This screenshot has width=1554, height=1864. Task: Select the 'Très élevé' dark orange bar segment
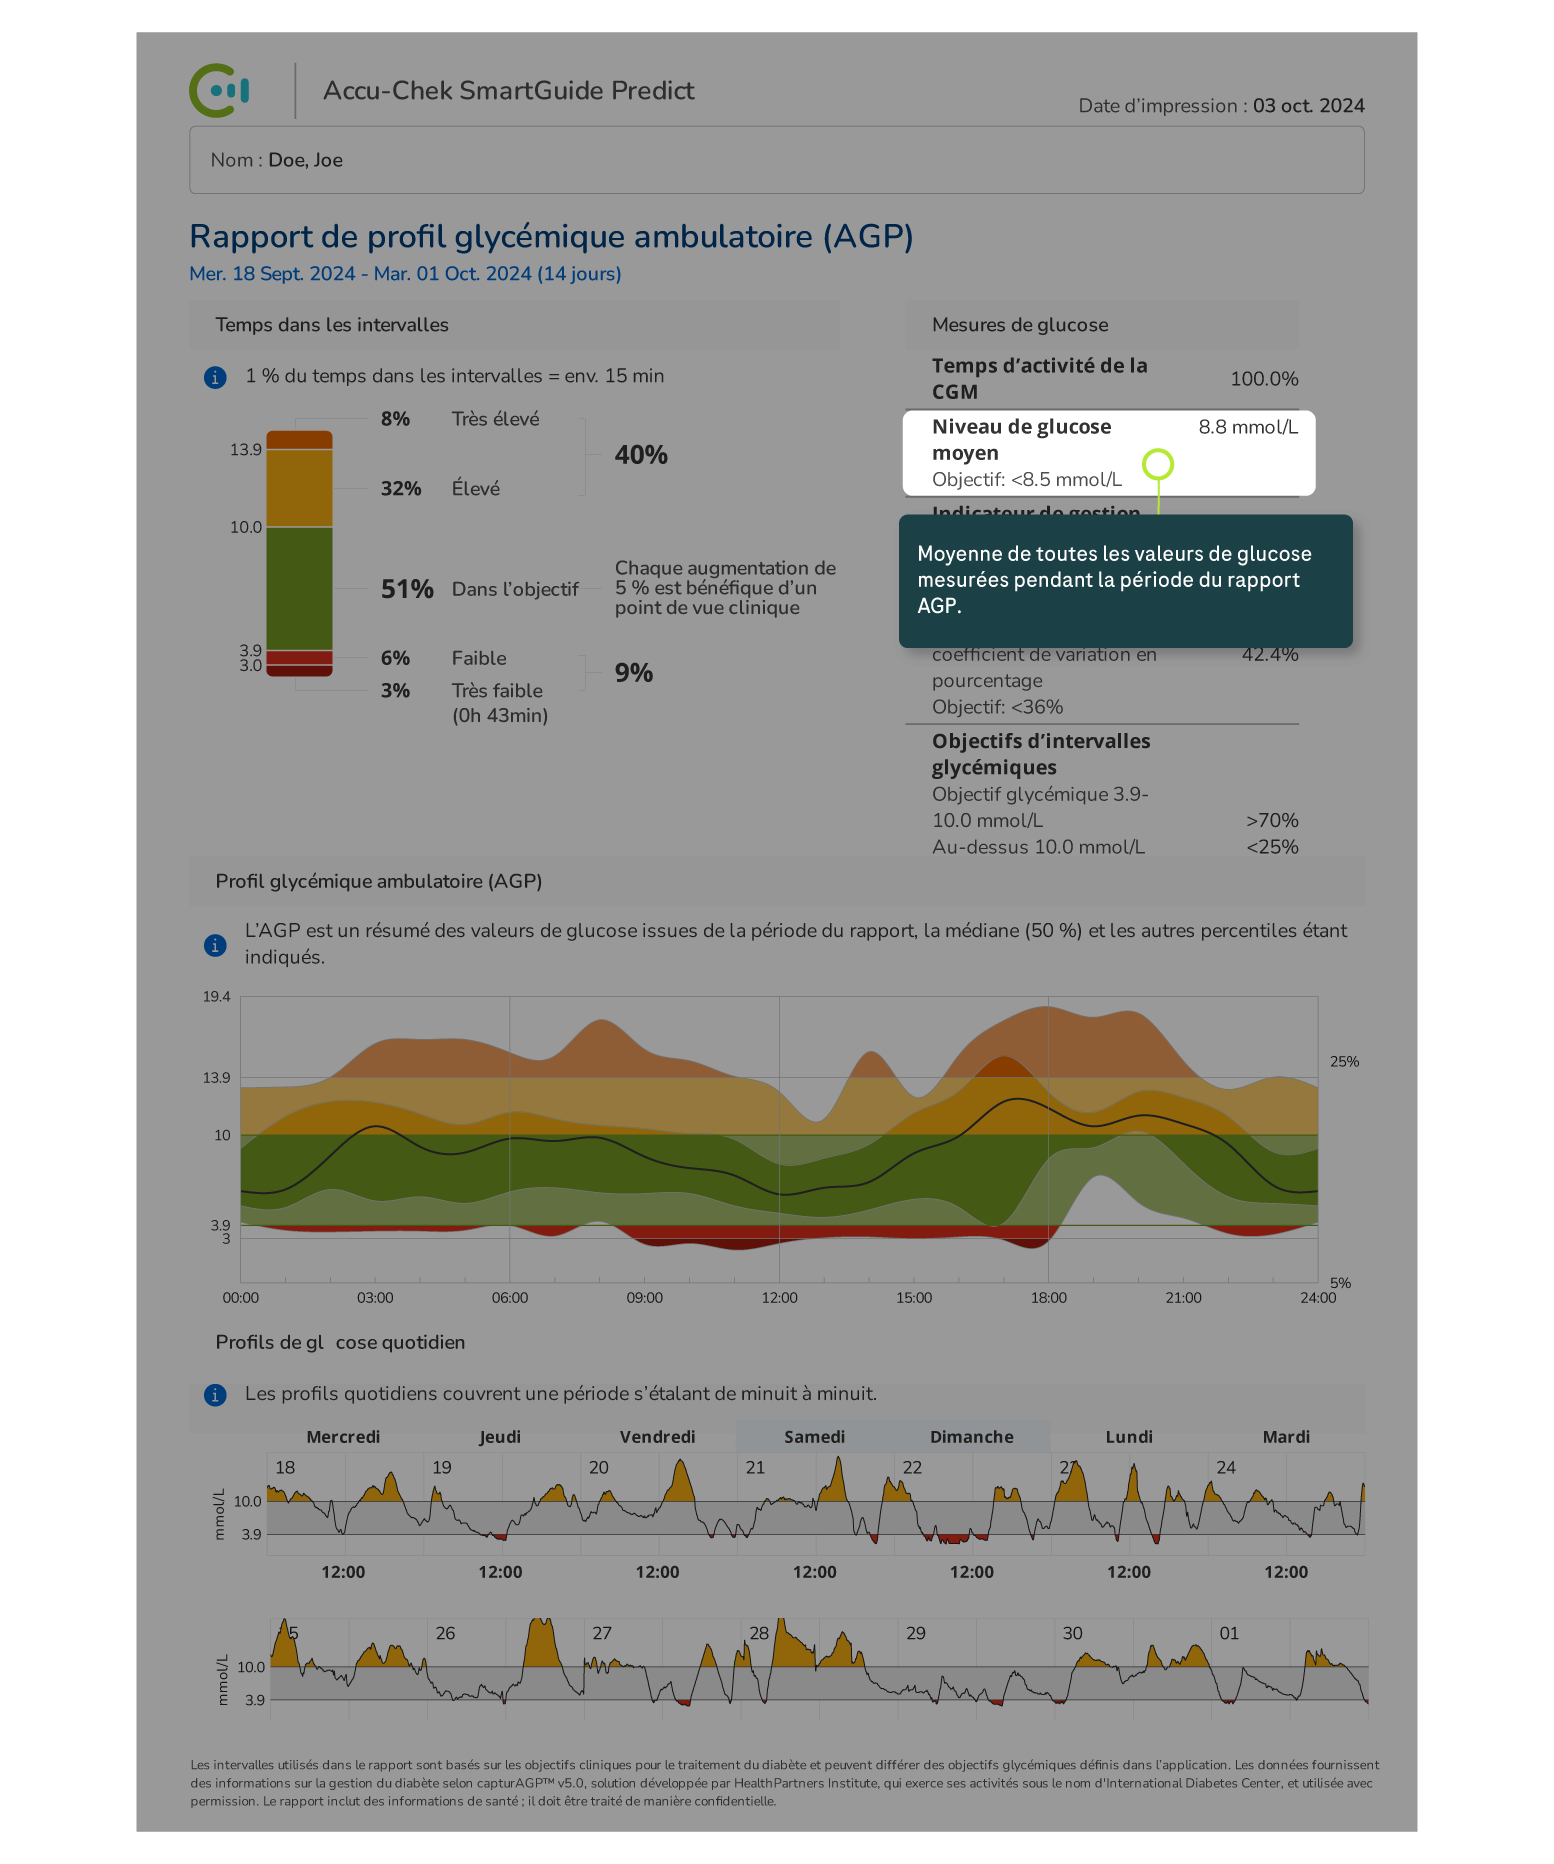point(299,440)
